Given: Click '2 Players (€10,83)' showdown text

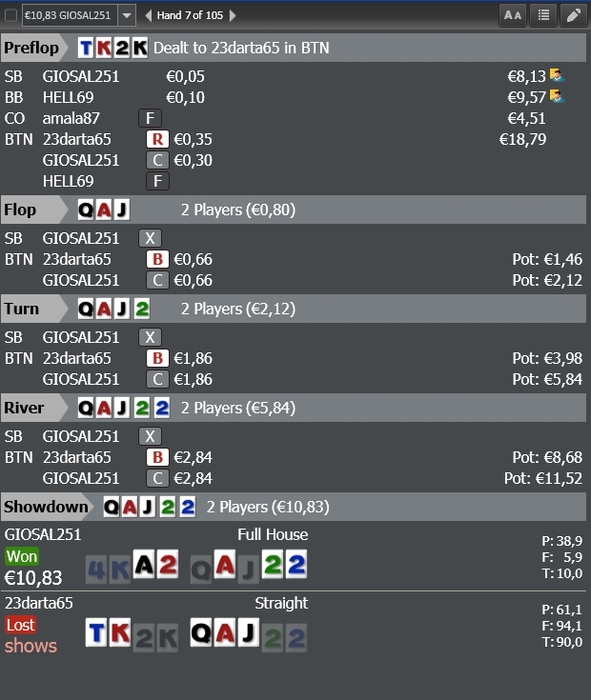Looking at the screenshot, I should (x=268, y=507).
